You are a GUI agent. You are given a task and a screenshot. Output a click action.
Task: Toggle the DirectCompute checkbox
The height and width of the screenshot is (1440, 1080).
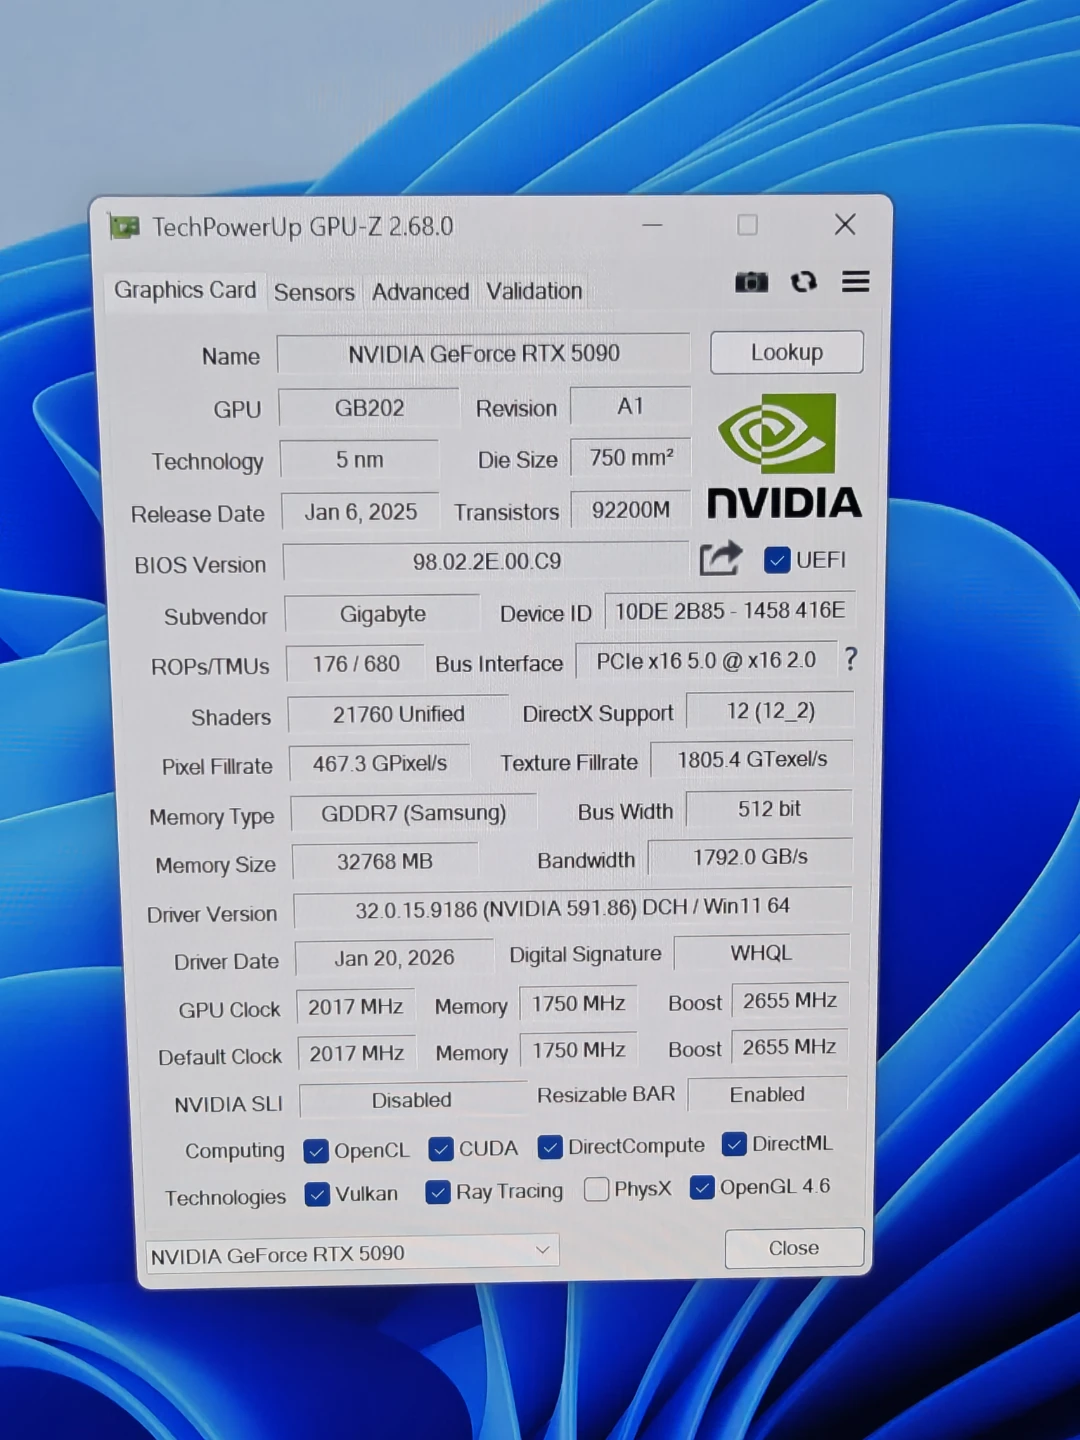[x=550, y=1147]
